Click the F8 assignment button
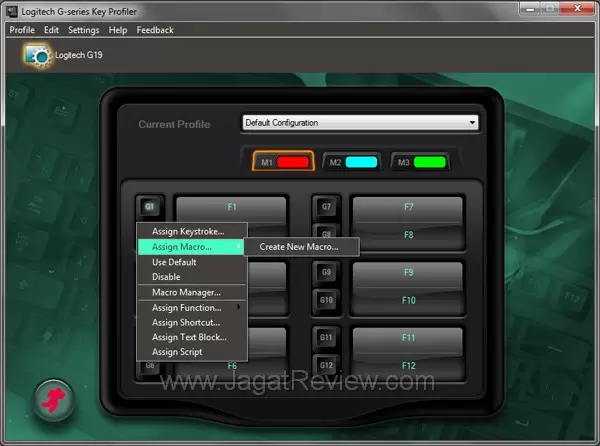The height and width of the screenshot is (446, 600). pyautogui.click(x=408, y=236)
